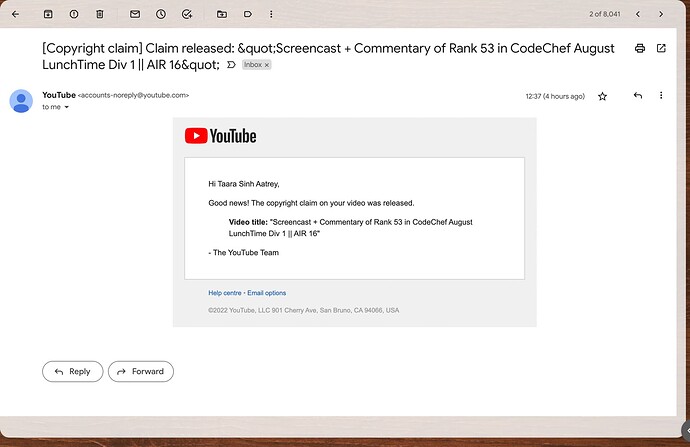Click the Forward button
Screen dimensions: 690x447
141,371
